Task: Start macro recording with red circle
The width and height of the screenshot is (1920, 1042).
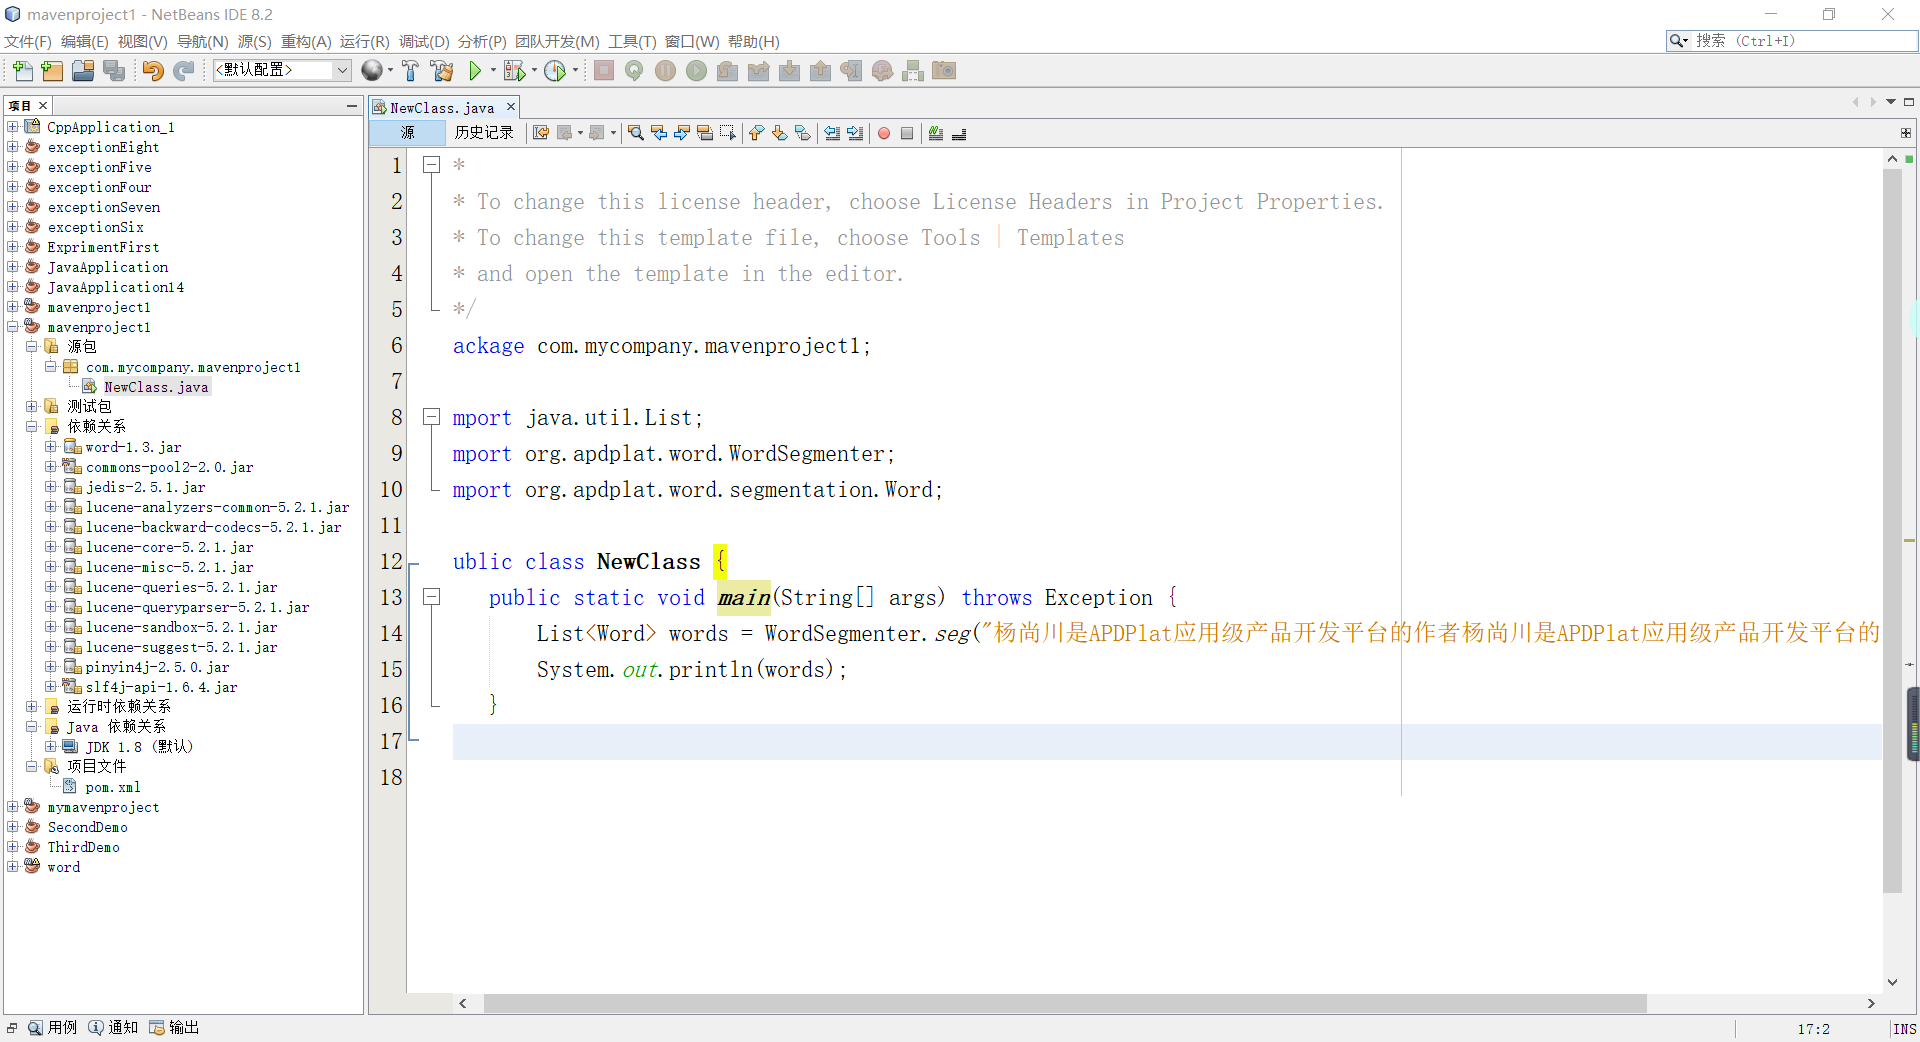Action: (x=884, y=133)
